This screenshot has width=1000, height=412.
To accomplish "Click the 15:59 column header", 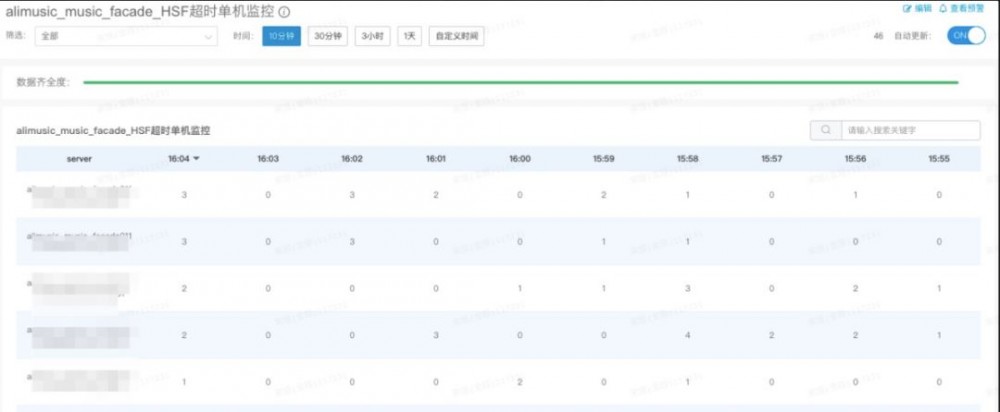I will [x=603, y=159].
